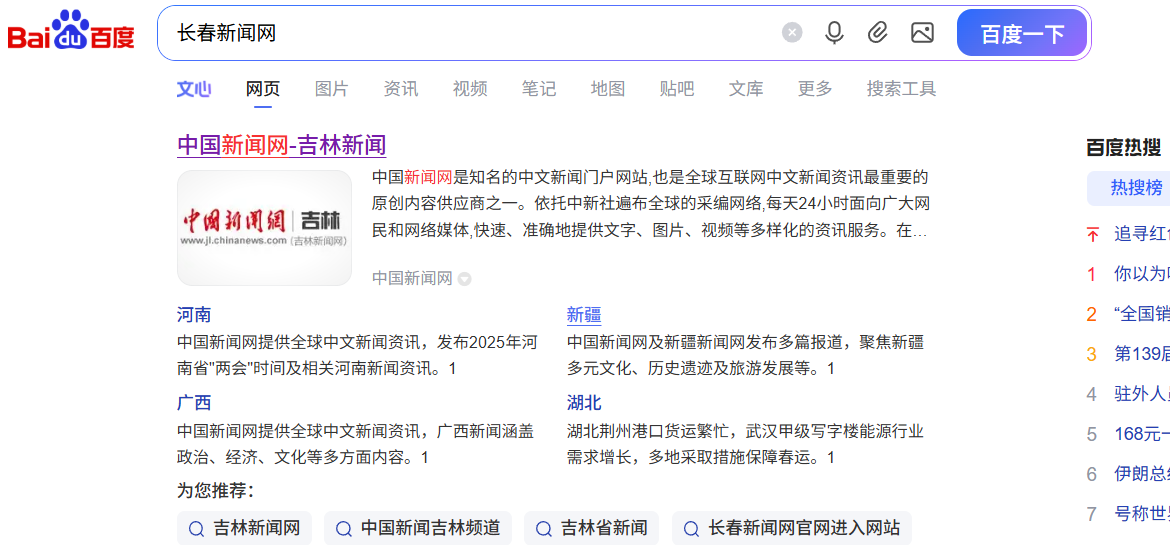
Task: Open hot search item 你以为
Action: coord(1142,274)
